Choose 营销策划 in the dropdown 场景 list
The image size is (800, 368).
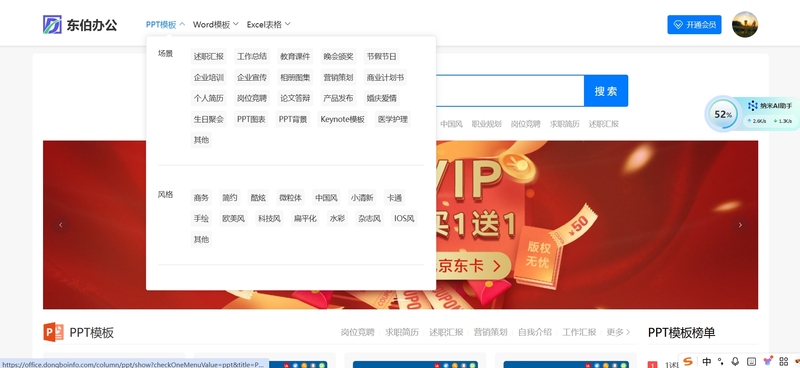[x=338, y=78]
